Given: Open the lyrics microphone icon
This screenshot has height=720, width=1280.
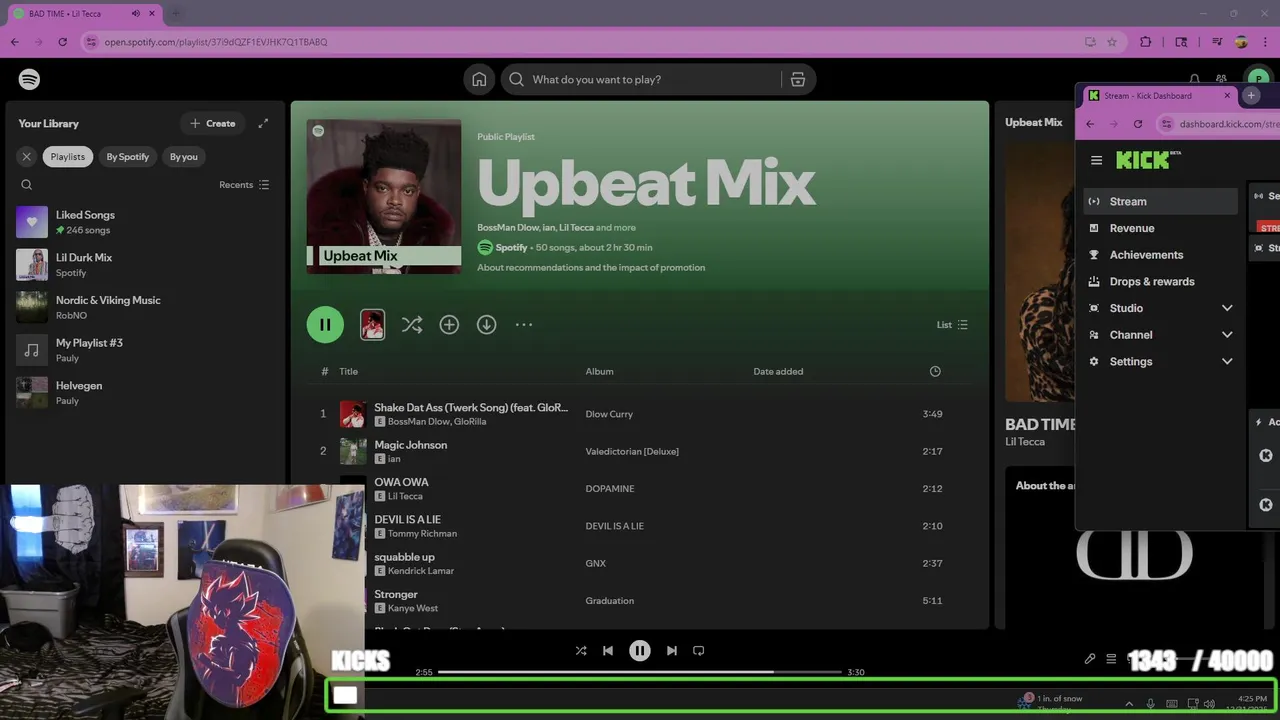Looking at the screenshot, I should 1090,659.
